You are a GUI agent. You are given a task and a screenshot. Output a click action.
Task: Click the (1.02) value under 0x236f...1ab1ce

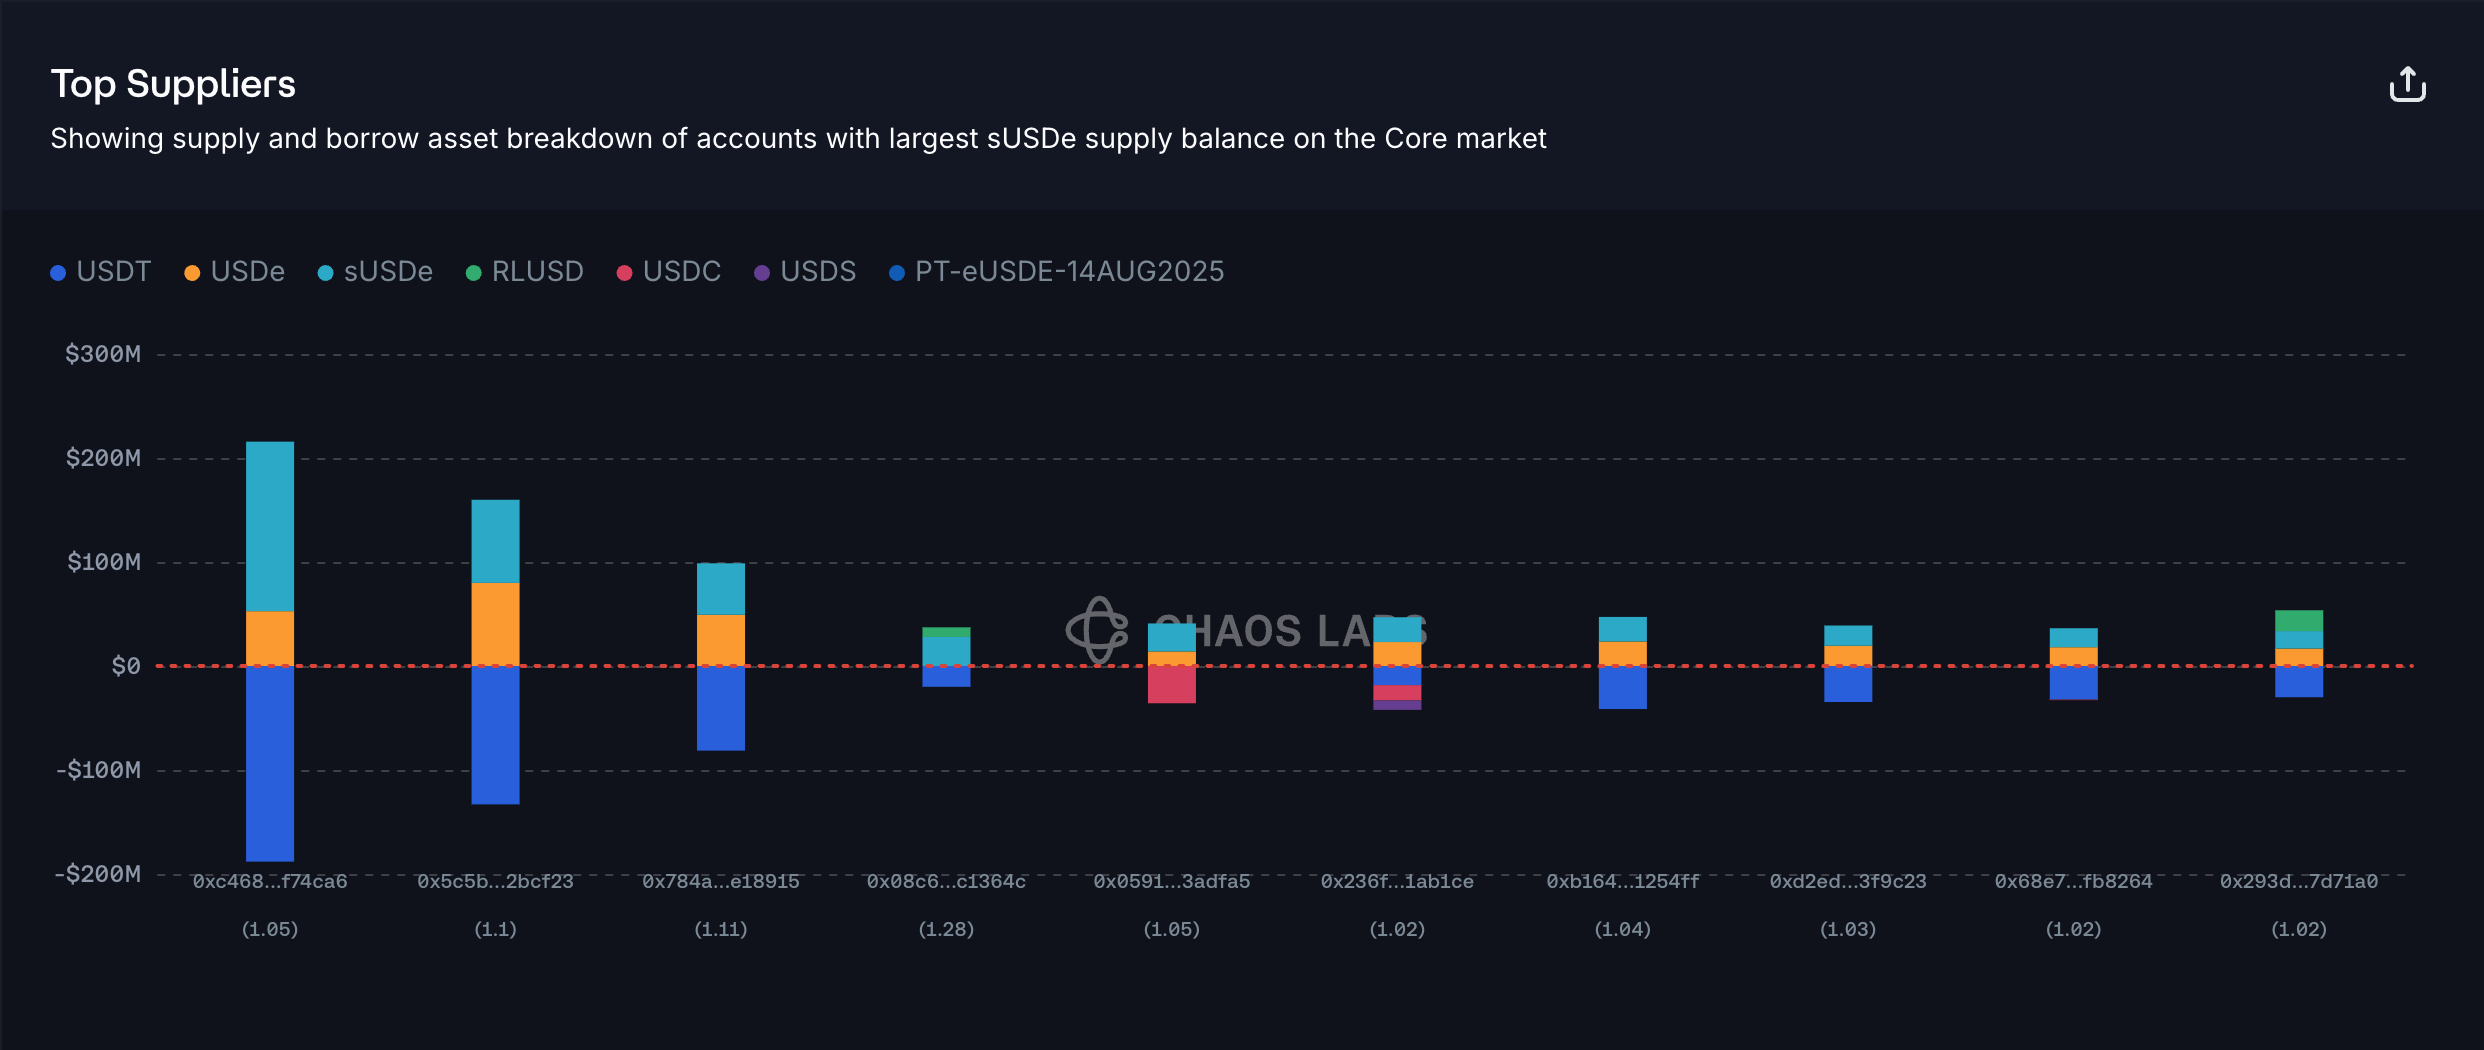(1397, 930)
